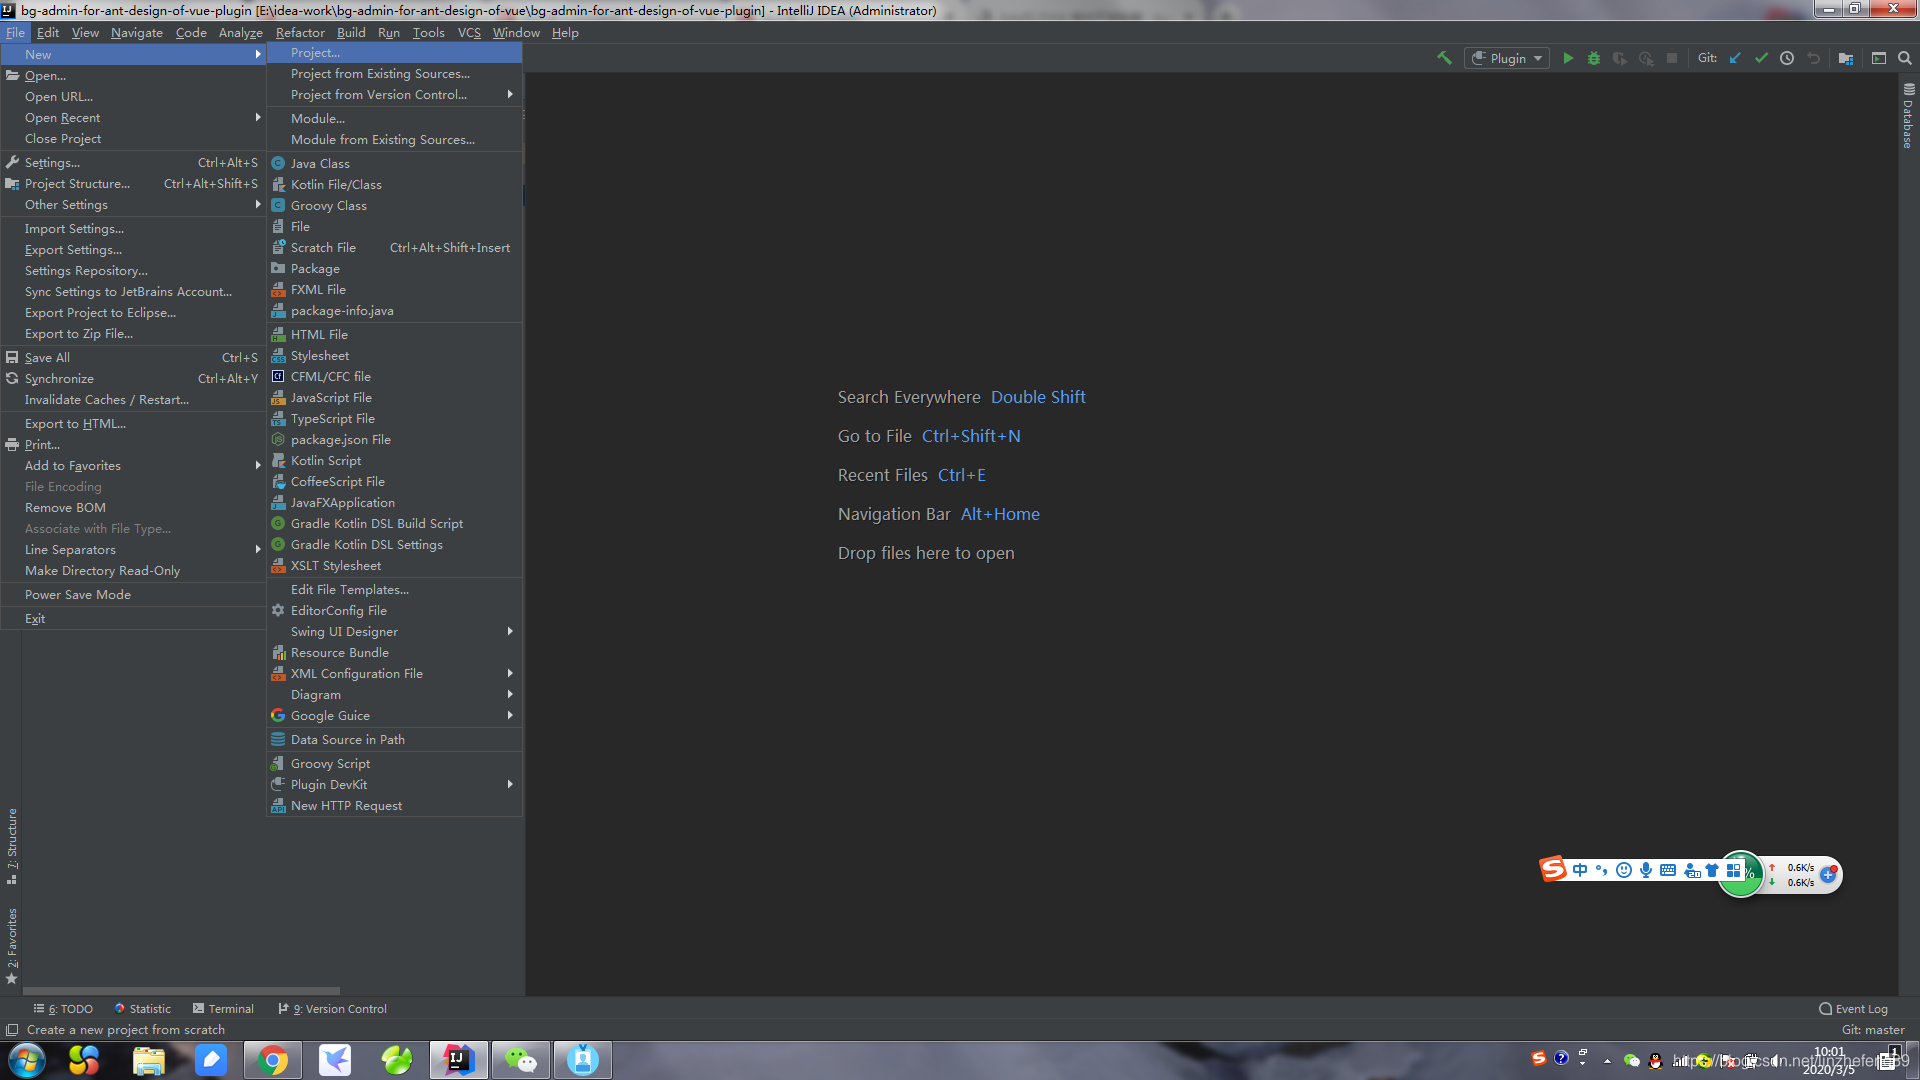Open Sogou IME soft keyboard icon

[1668, 871]
